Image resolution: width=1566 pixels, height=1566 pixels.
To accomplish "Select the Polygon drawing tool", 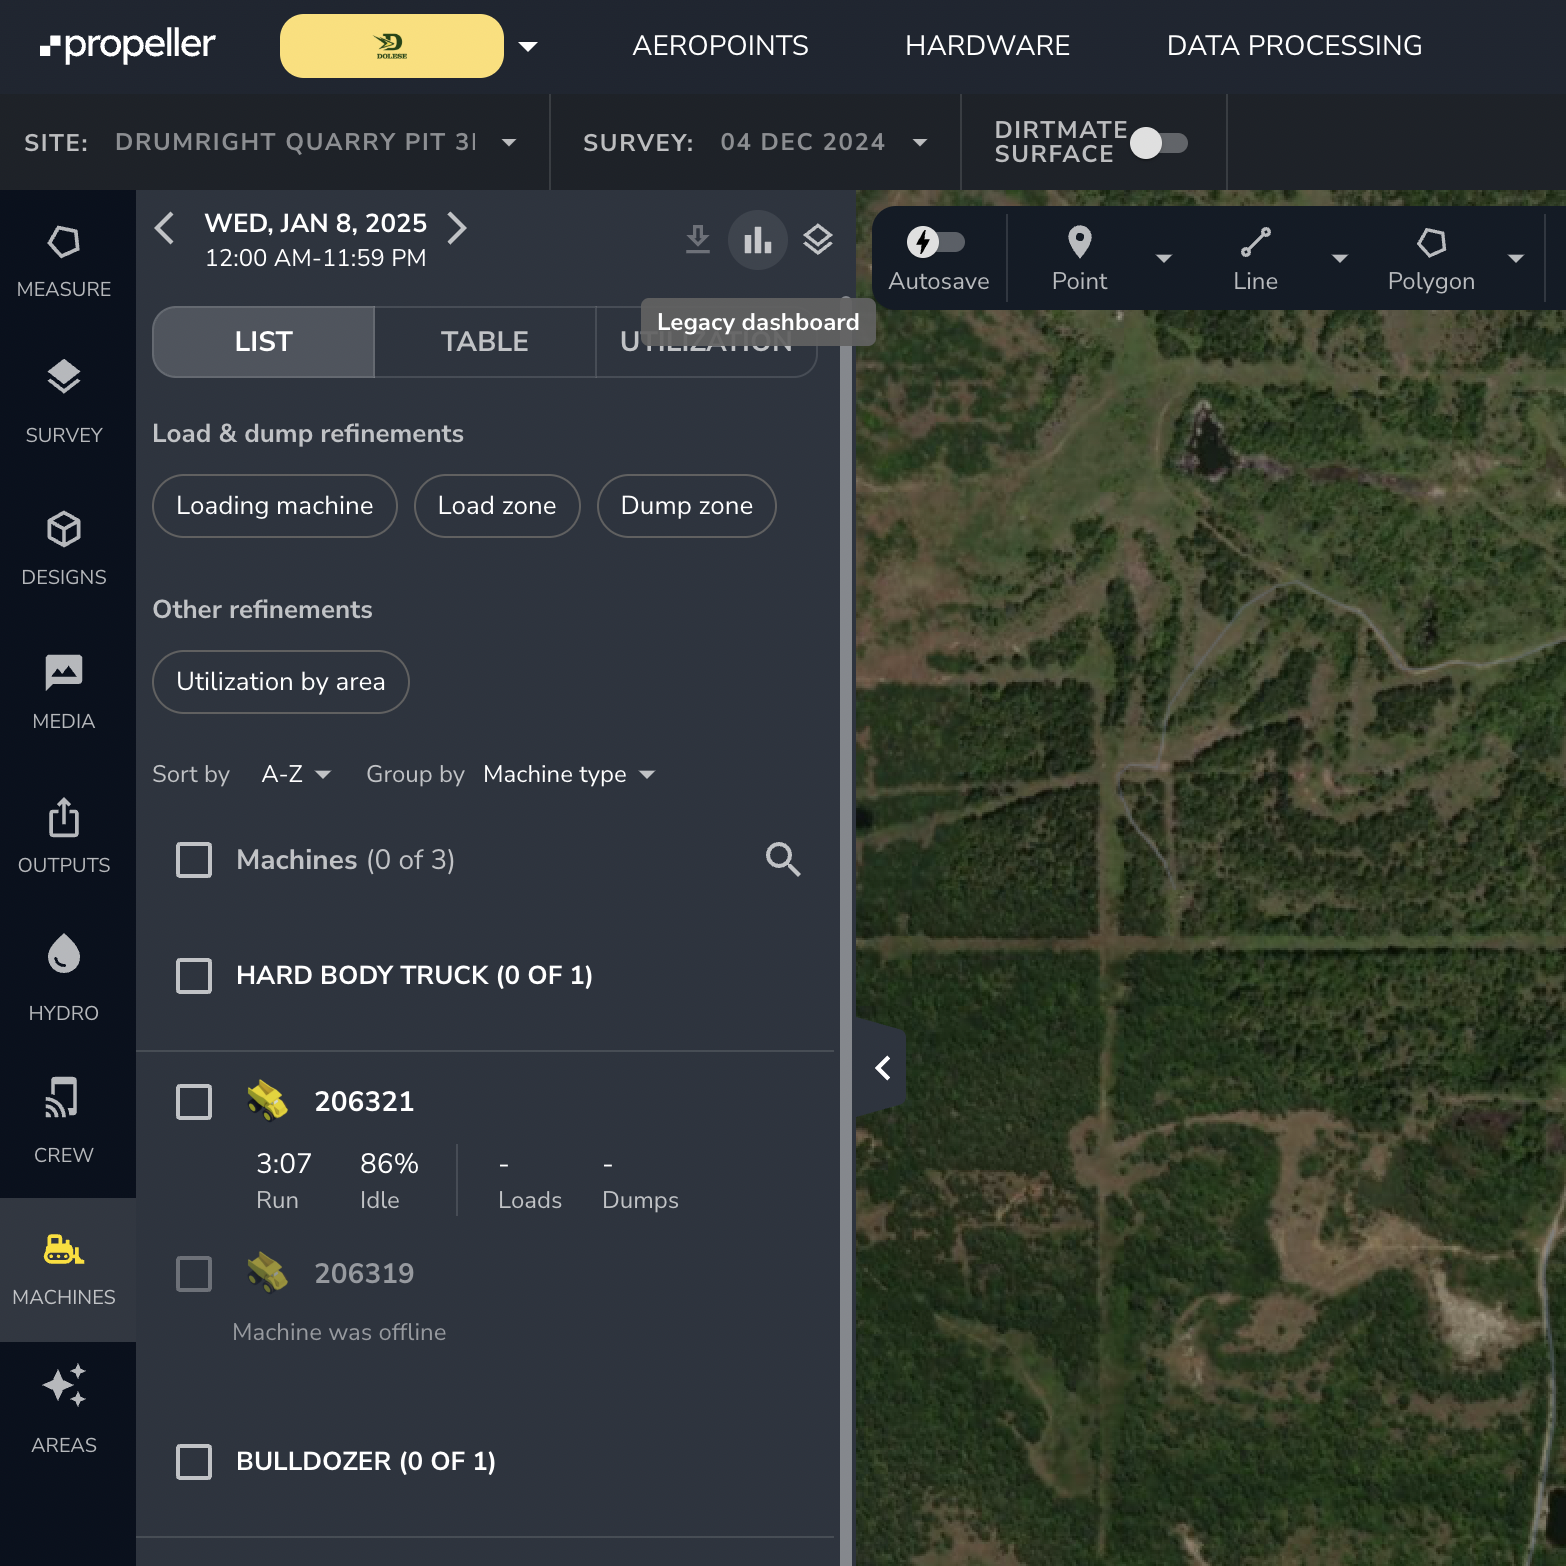I will (1431, 257).
